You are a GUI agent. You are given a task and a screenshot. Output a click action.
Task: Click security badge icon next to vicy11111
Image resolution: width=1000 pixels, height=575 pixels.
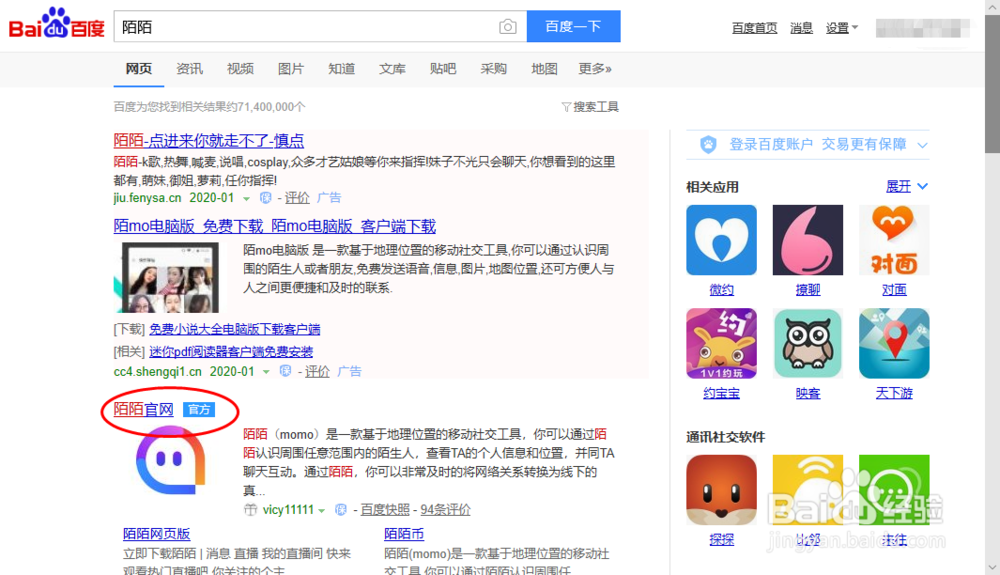pos(341,509)
